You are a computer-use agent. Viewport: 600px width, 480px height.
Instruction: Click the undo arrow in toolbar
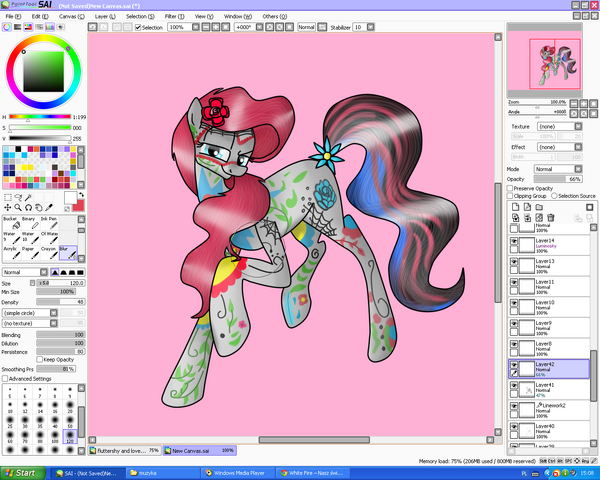(x=92, y=27)
